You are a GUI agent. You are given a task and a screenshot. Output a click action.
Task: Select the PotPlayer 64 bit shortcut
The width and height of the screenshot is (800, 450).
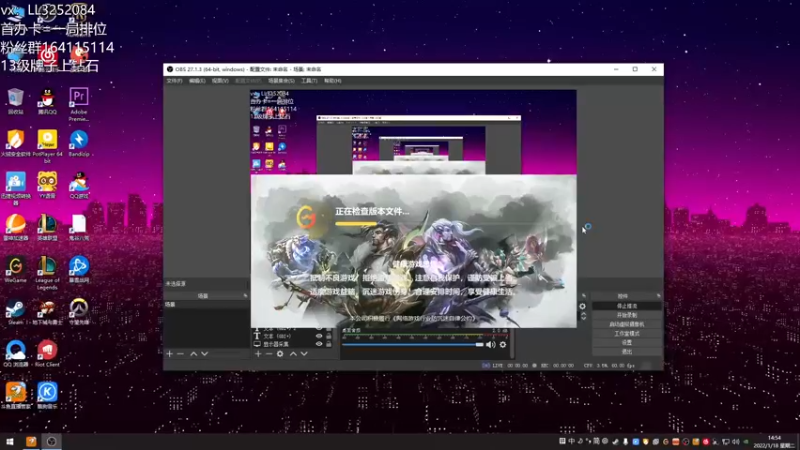click(x=47, y=145)
